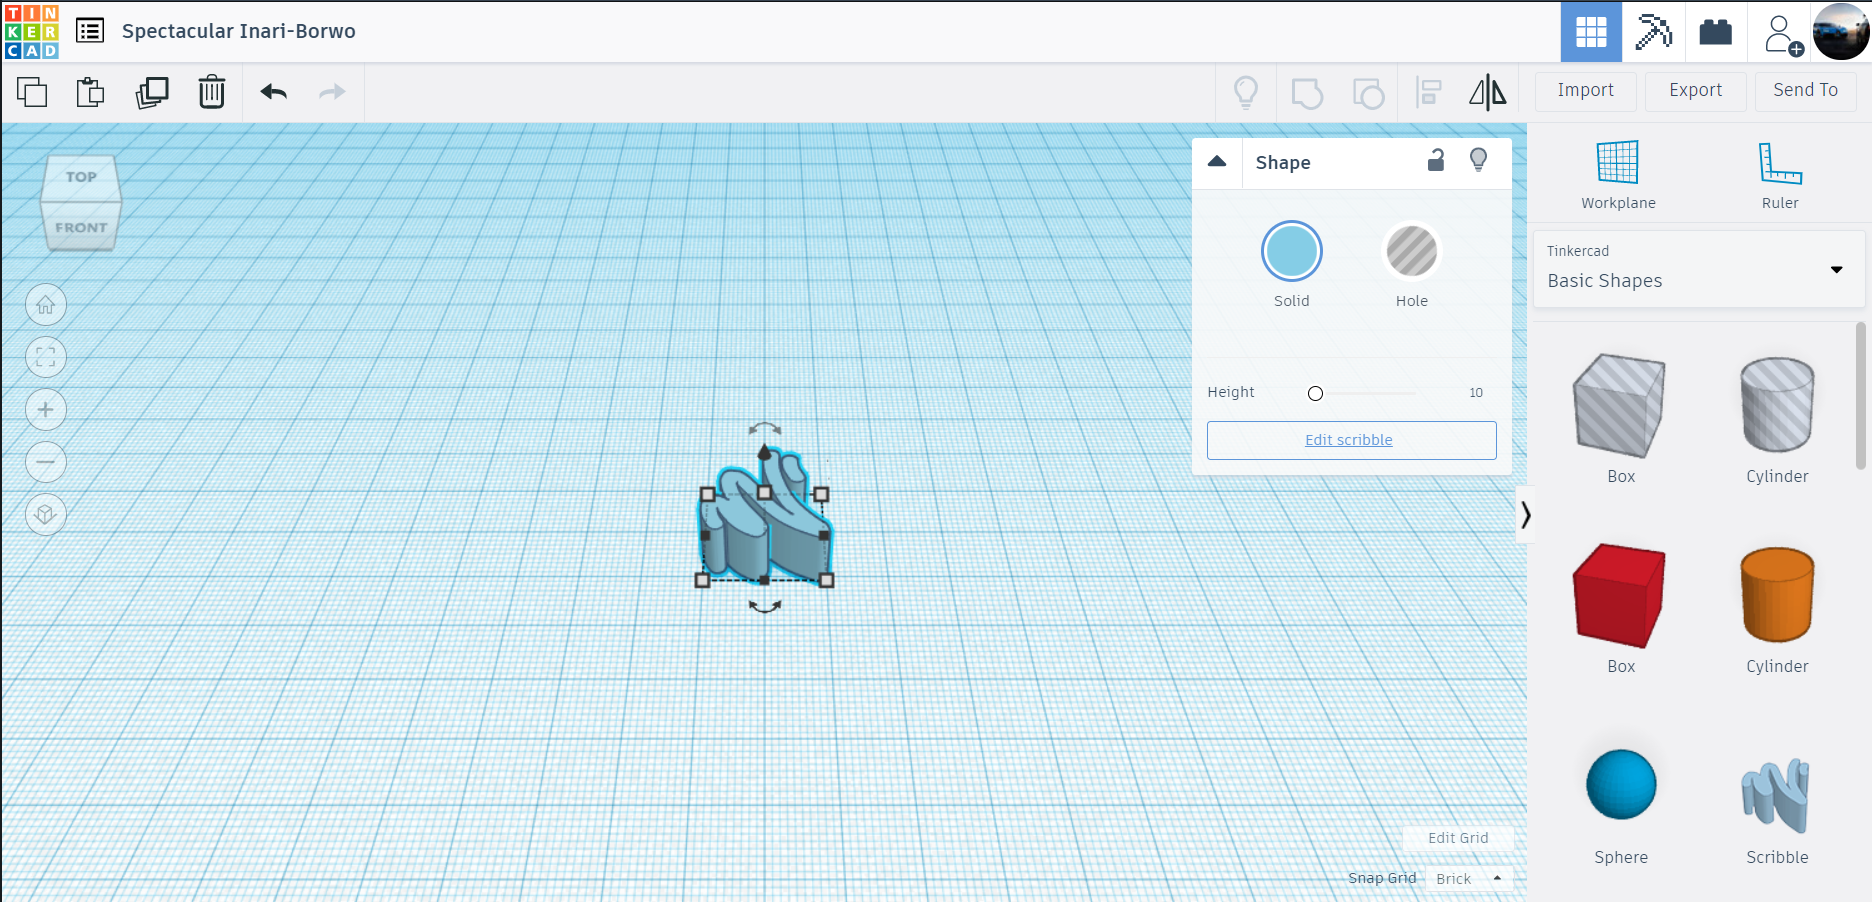Select the Ruler tool
The image size is (1872, 902).
(1780, 175)
